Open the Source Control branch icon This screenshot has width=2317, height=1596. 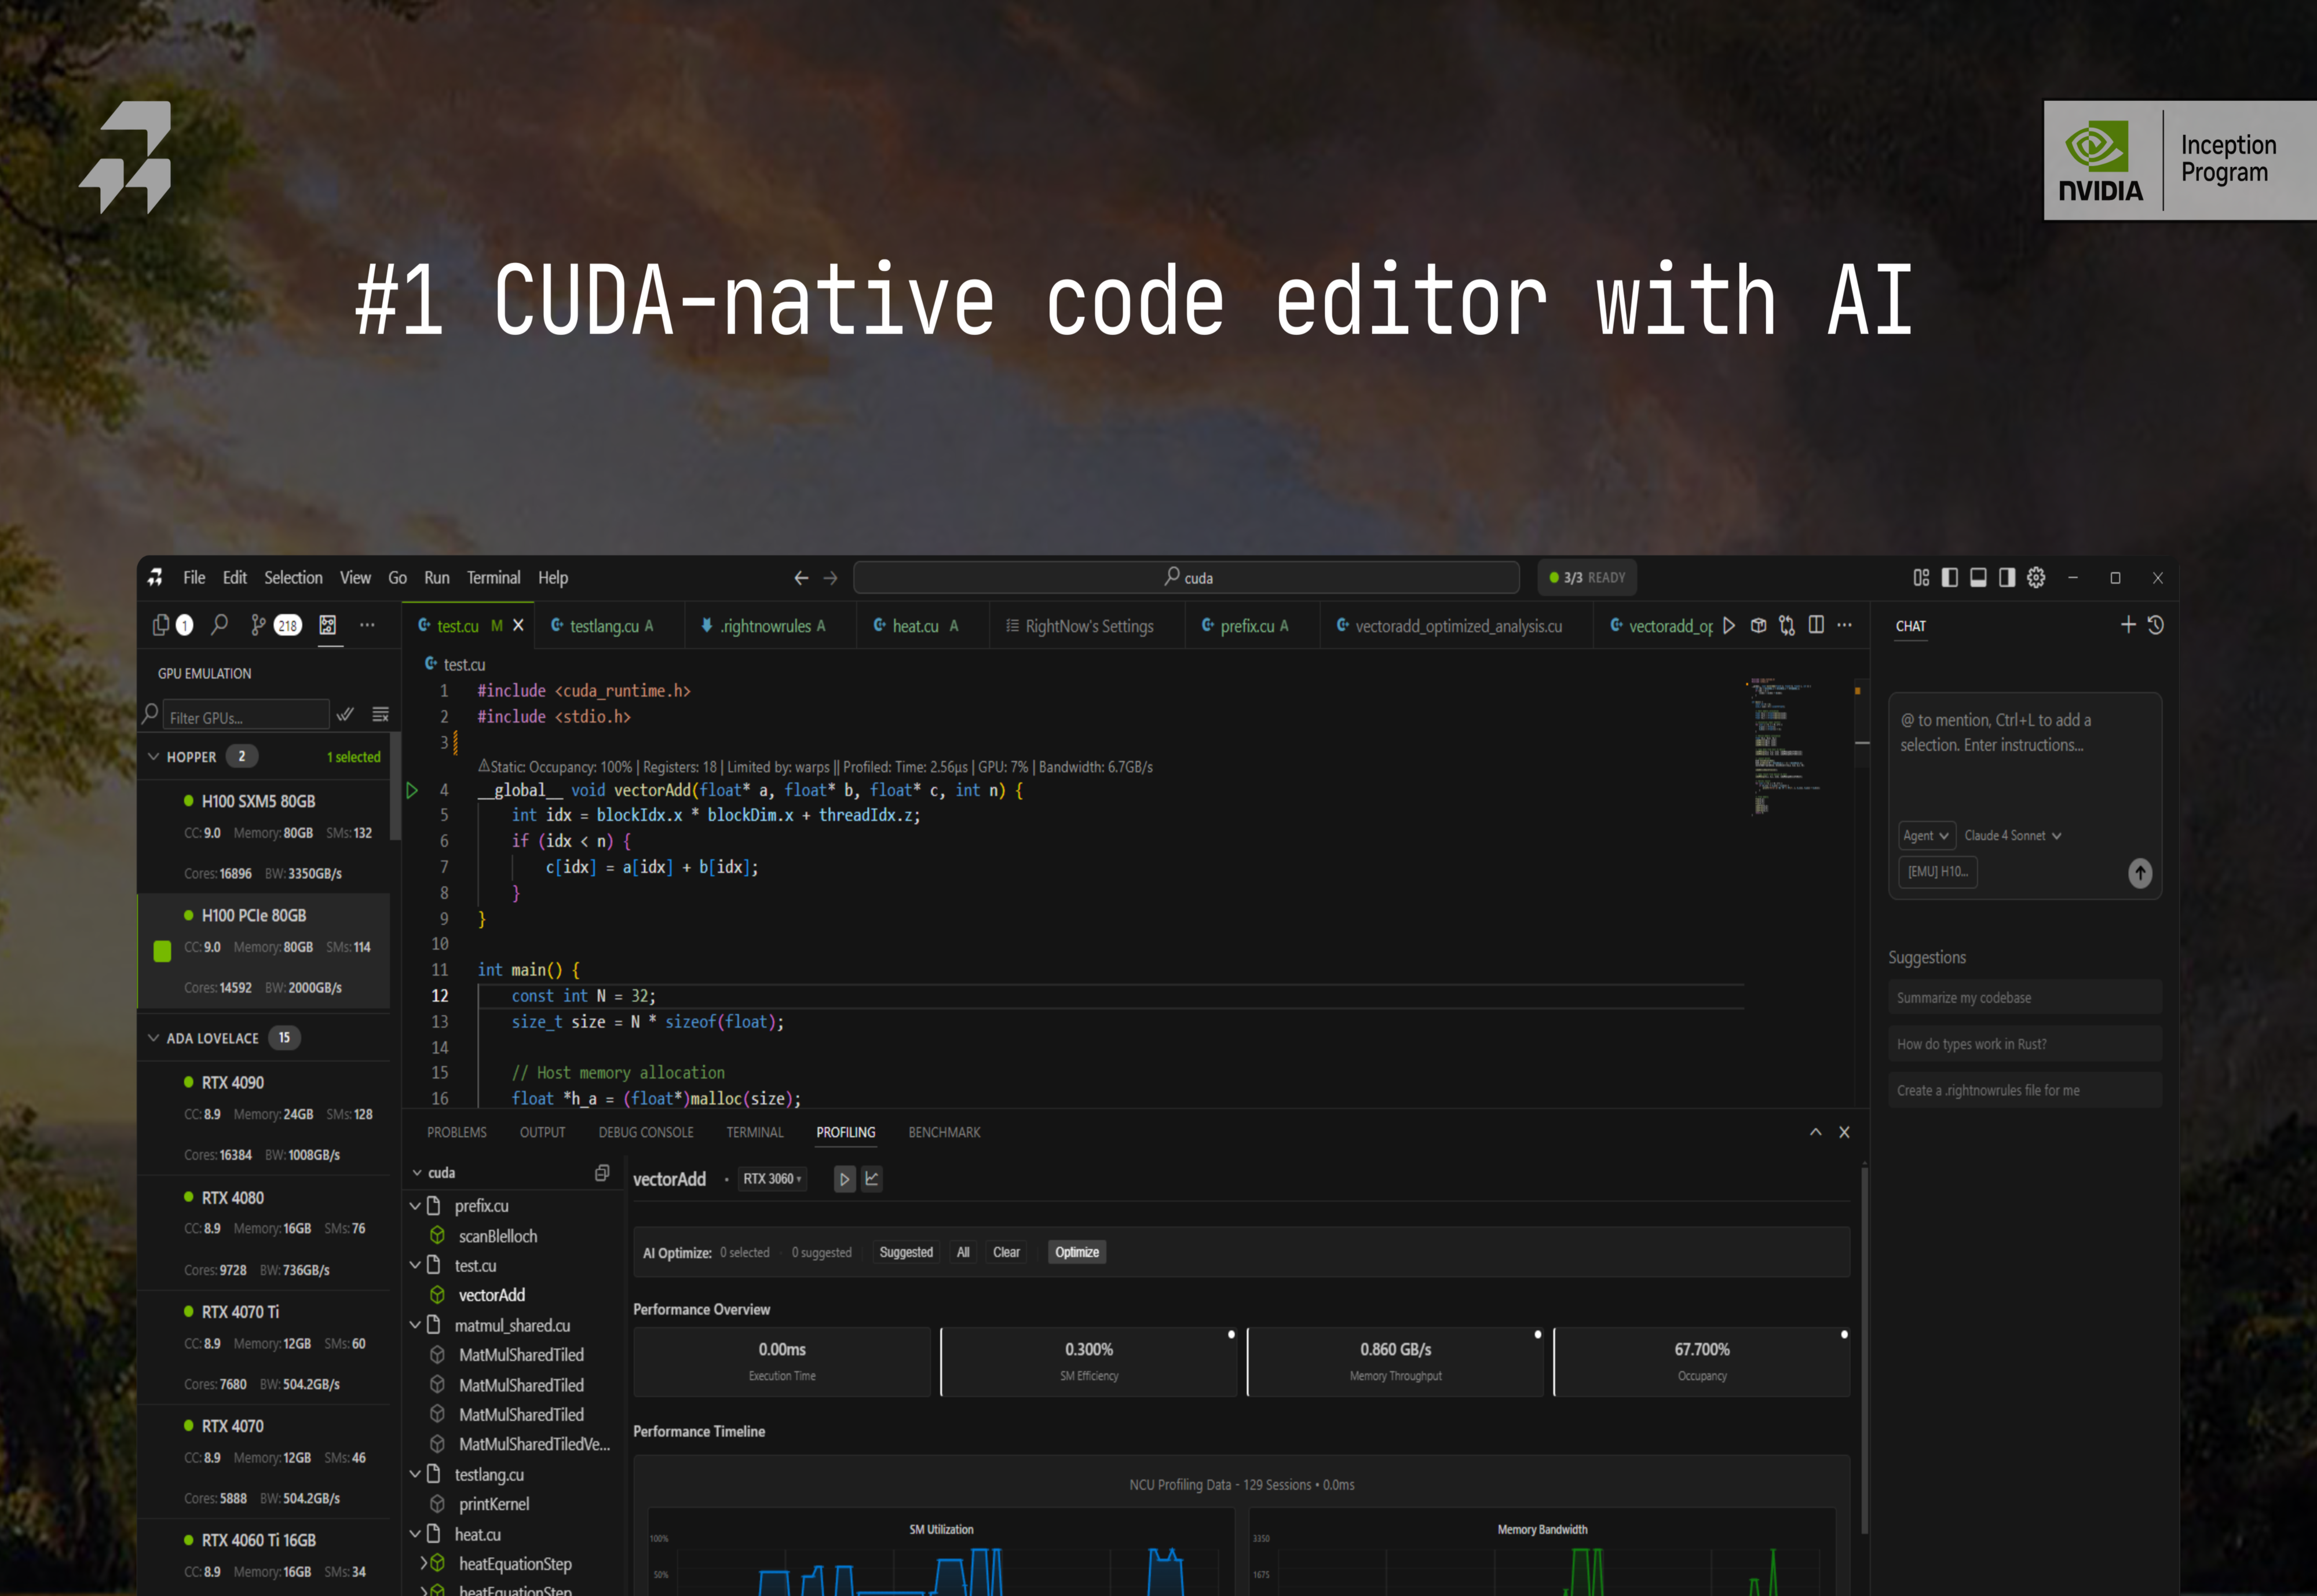[x=258, y=625]
